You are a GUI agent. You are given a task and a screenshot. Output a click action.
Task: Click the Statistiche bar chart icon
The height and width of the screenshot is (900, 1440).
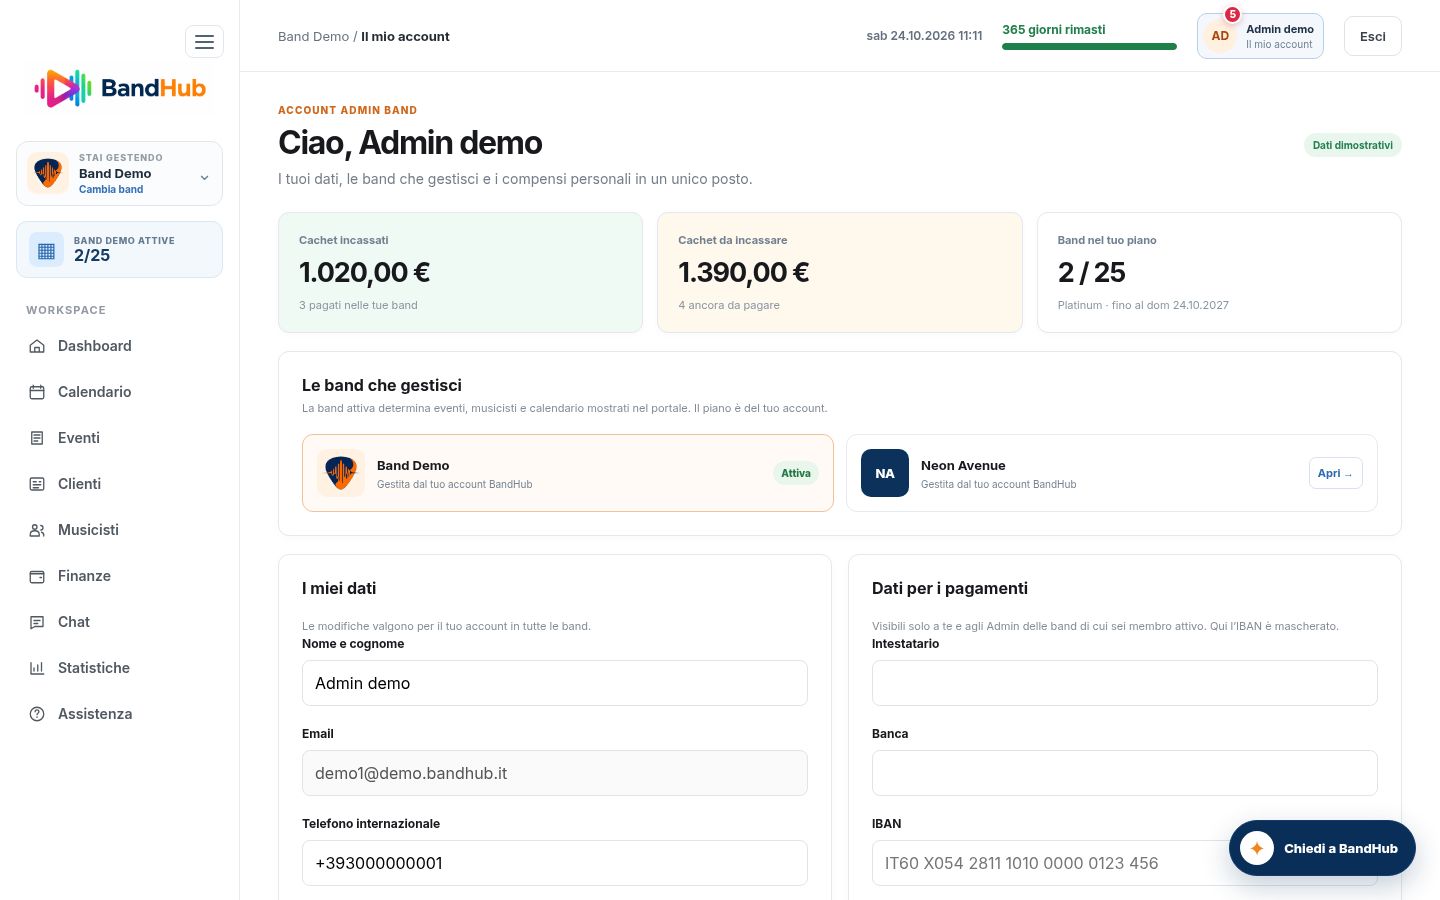37,668
